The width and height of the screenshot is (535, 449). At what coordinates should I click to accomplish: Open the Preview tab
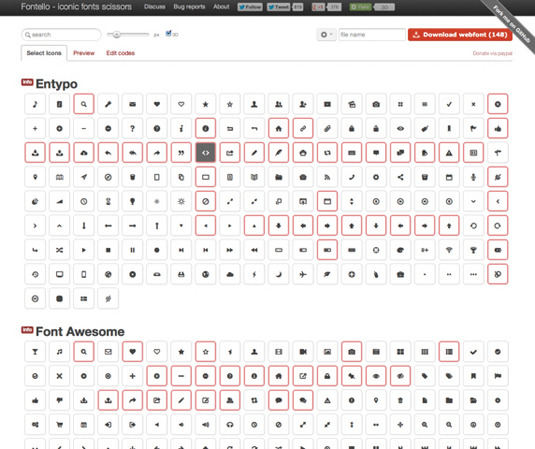(x=84, y=53)
